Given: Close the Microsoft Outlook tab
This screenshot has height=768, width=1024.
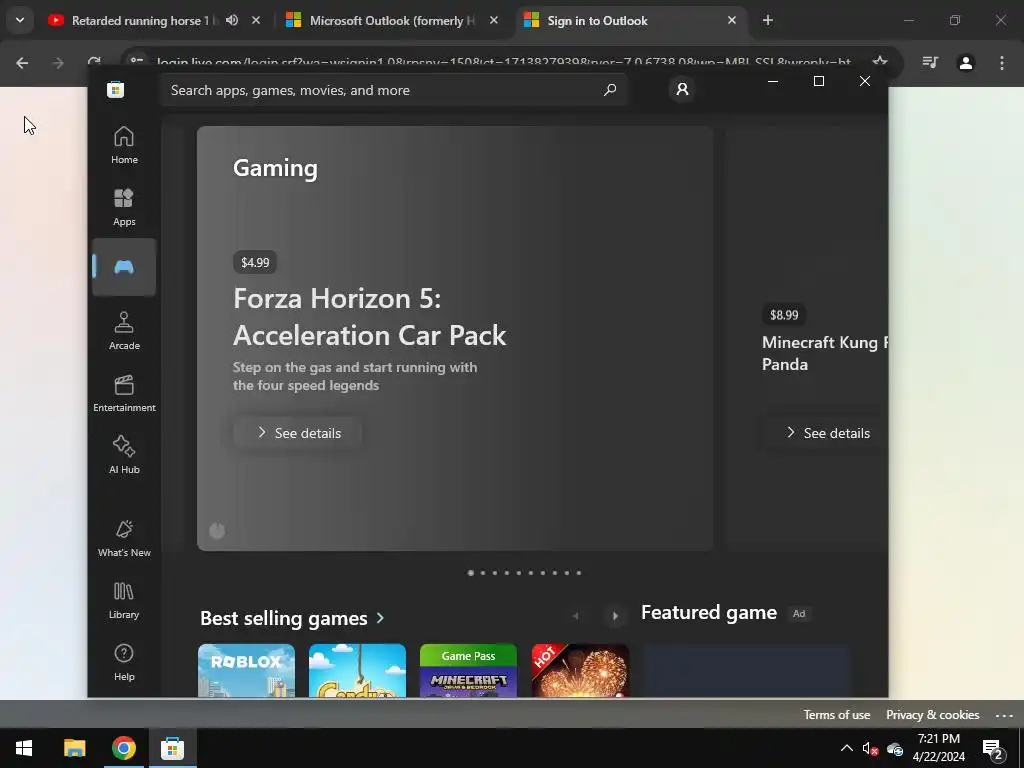Looking at the screenshot, I should 494,20.
